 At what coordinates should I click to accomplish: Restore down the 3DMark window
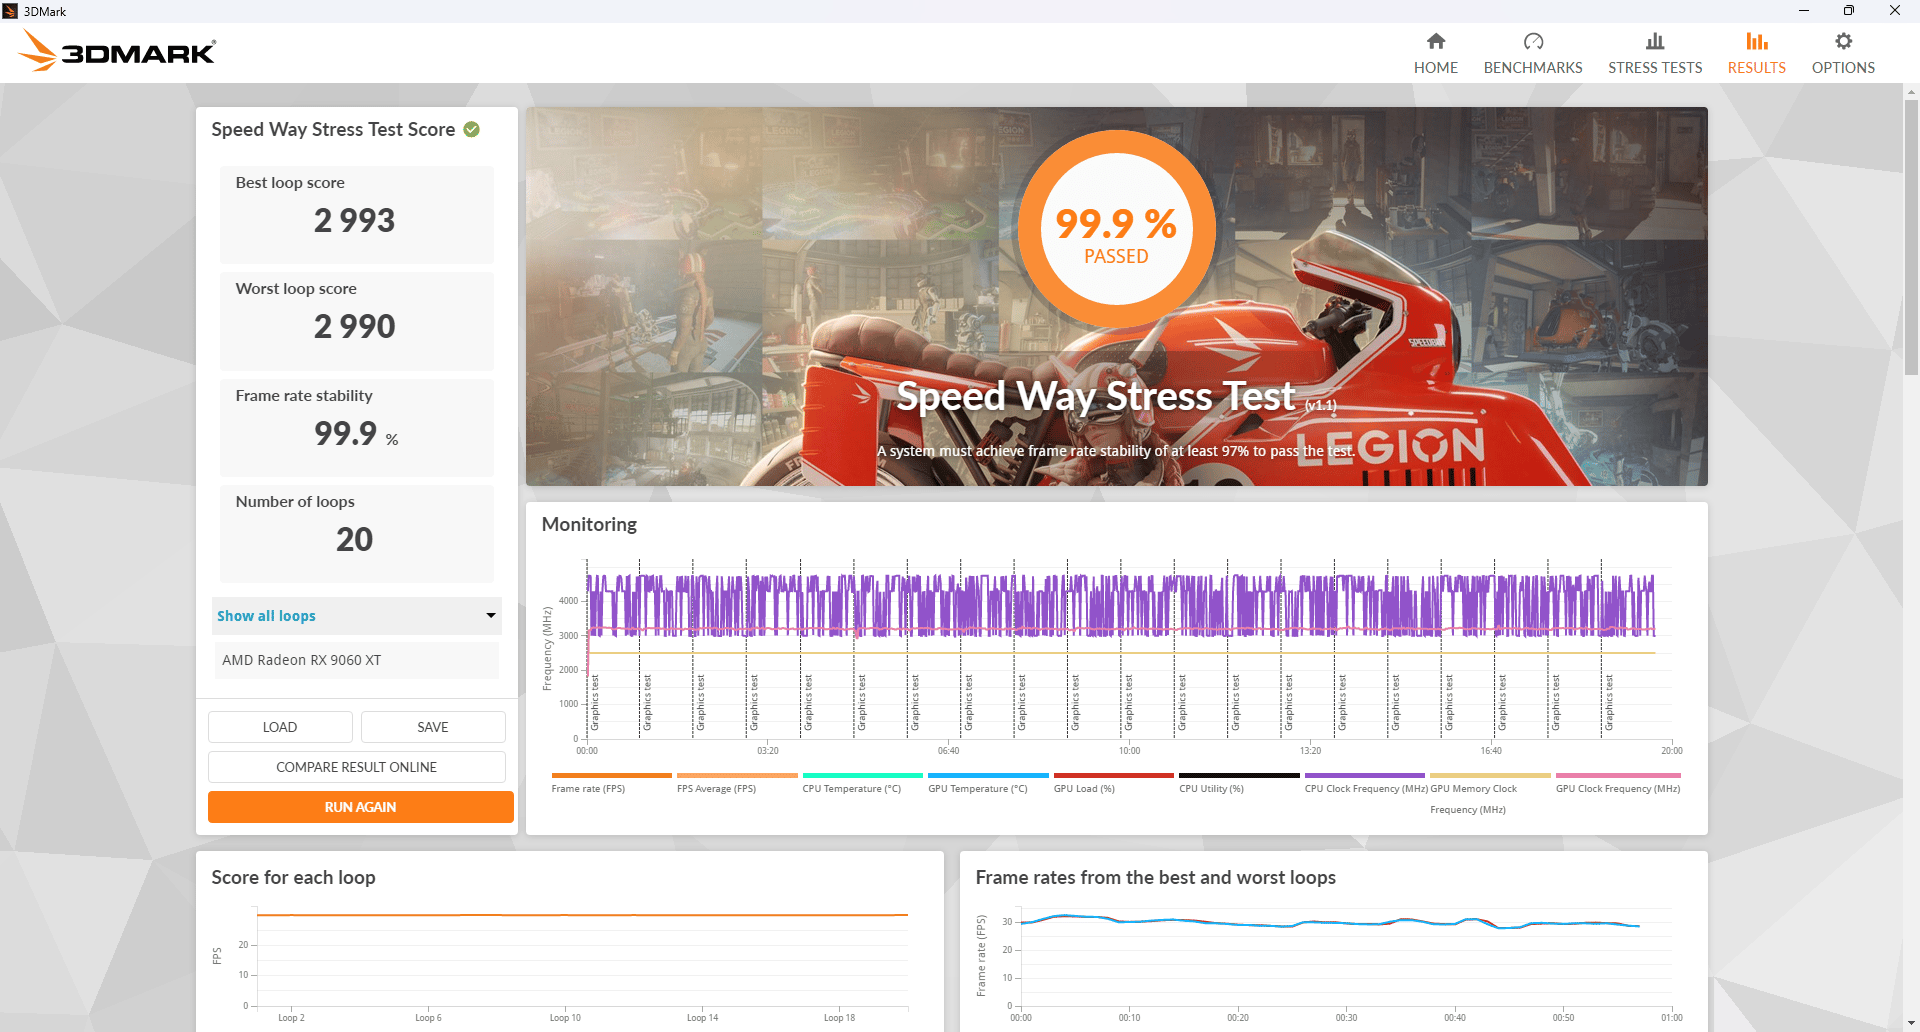(x=1849, y=11)
